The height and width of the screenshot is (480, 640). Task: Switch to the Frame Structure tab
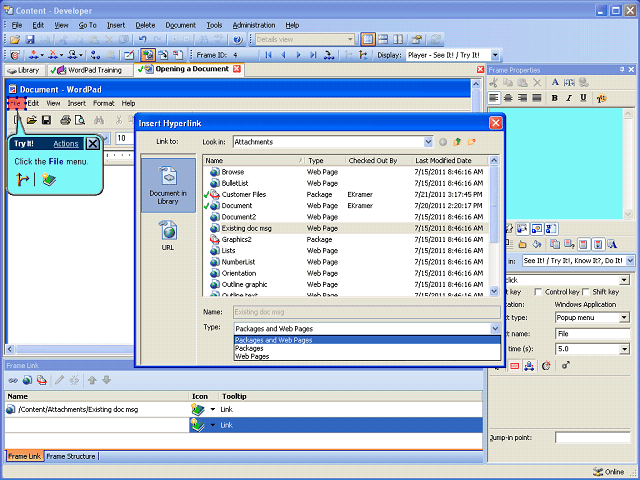click(71, 456)
